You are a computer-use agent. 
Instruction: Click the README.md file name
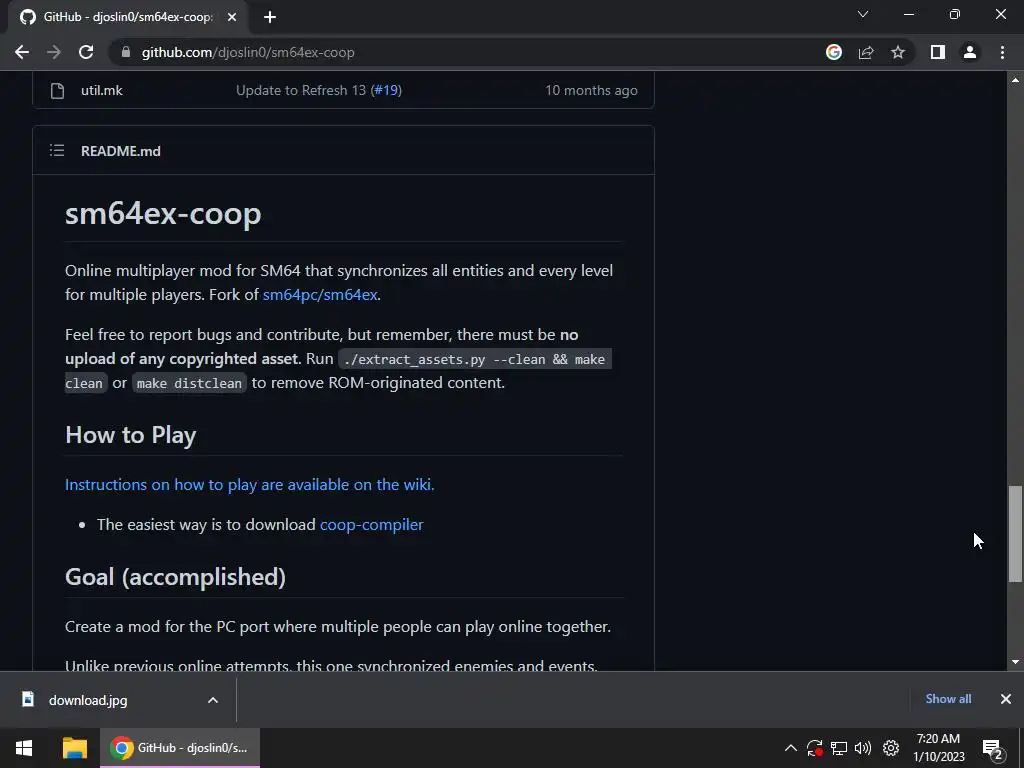121,151
